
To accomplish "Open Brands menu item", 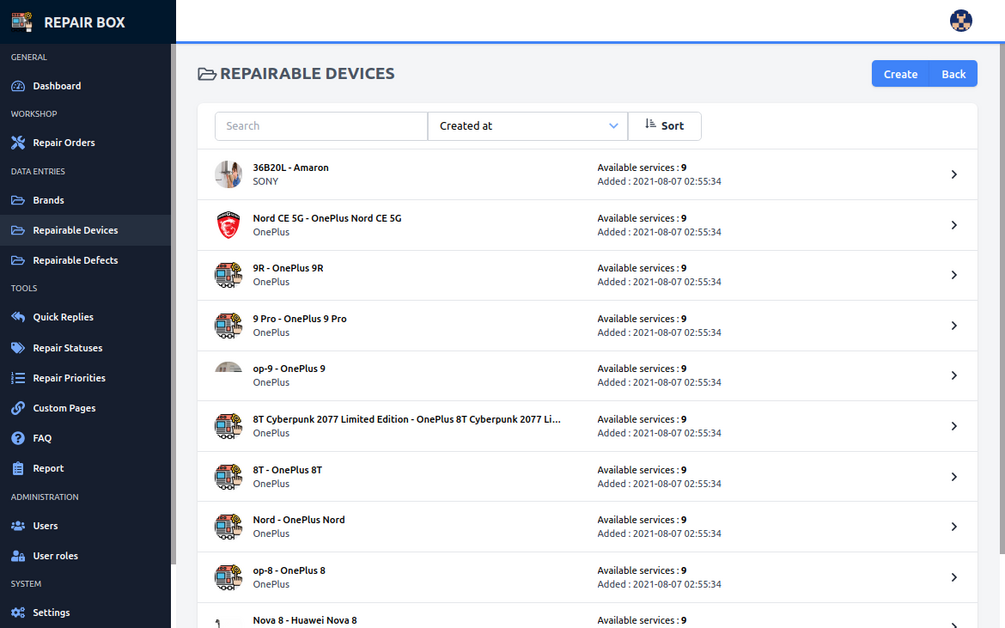I will tap(85, 201).
